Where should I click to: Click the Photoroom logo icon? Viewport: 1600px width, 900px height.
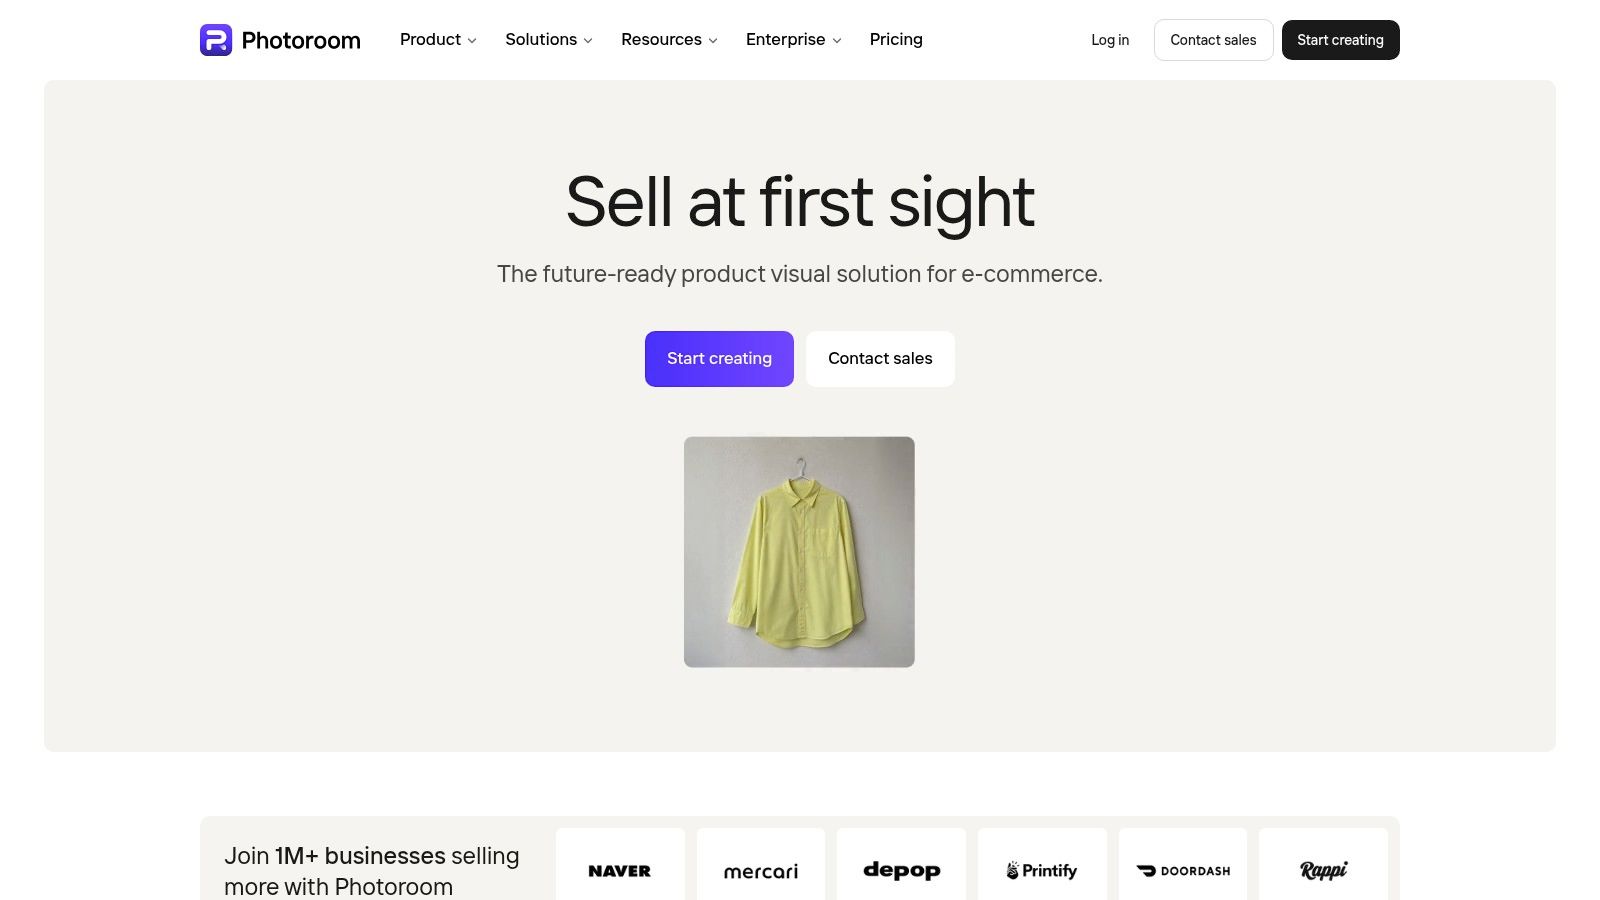[216, 40]
